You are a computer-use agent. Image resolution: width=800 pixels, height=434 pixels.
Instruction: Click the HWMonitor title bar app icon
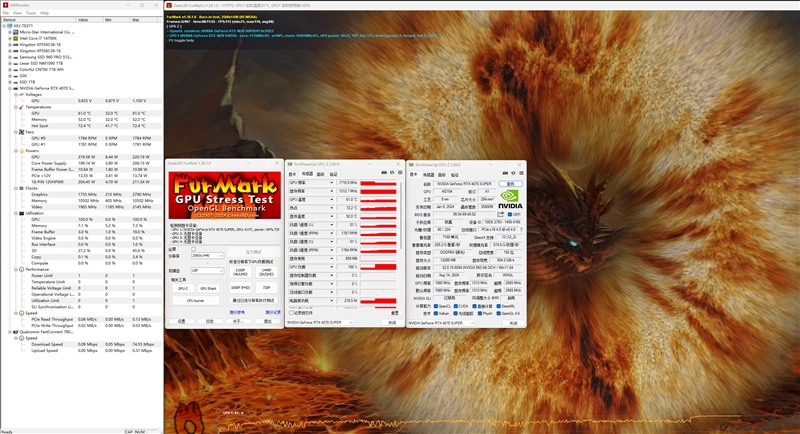pyautogui.click(x=5, y=5)
